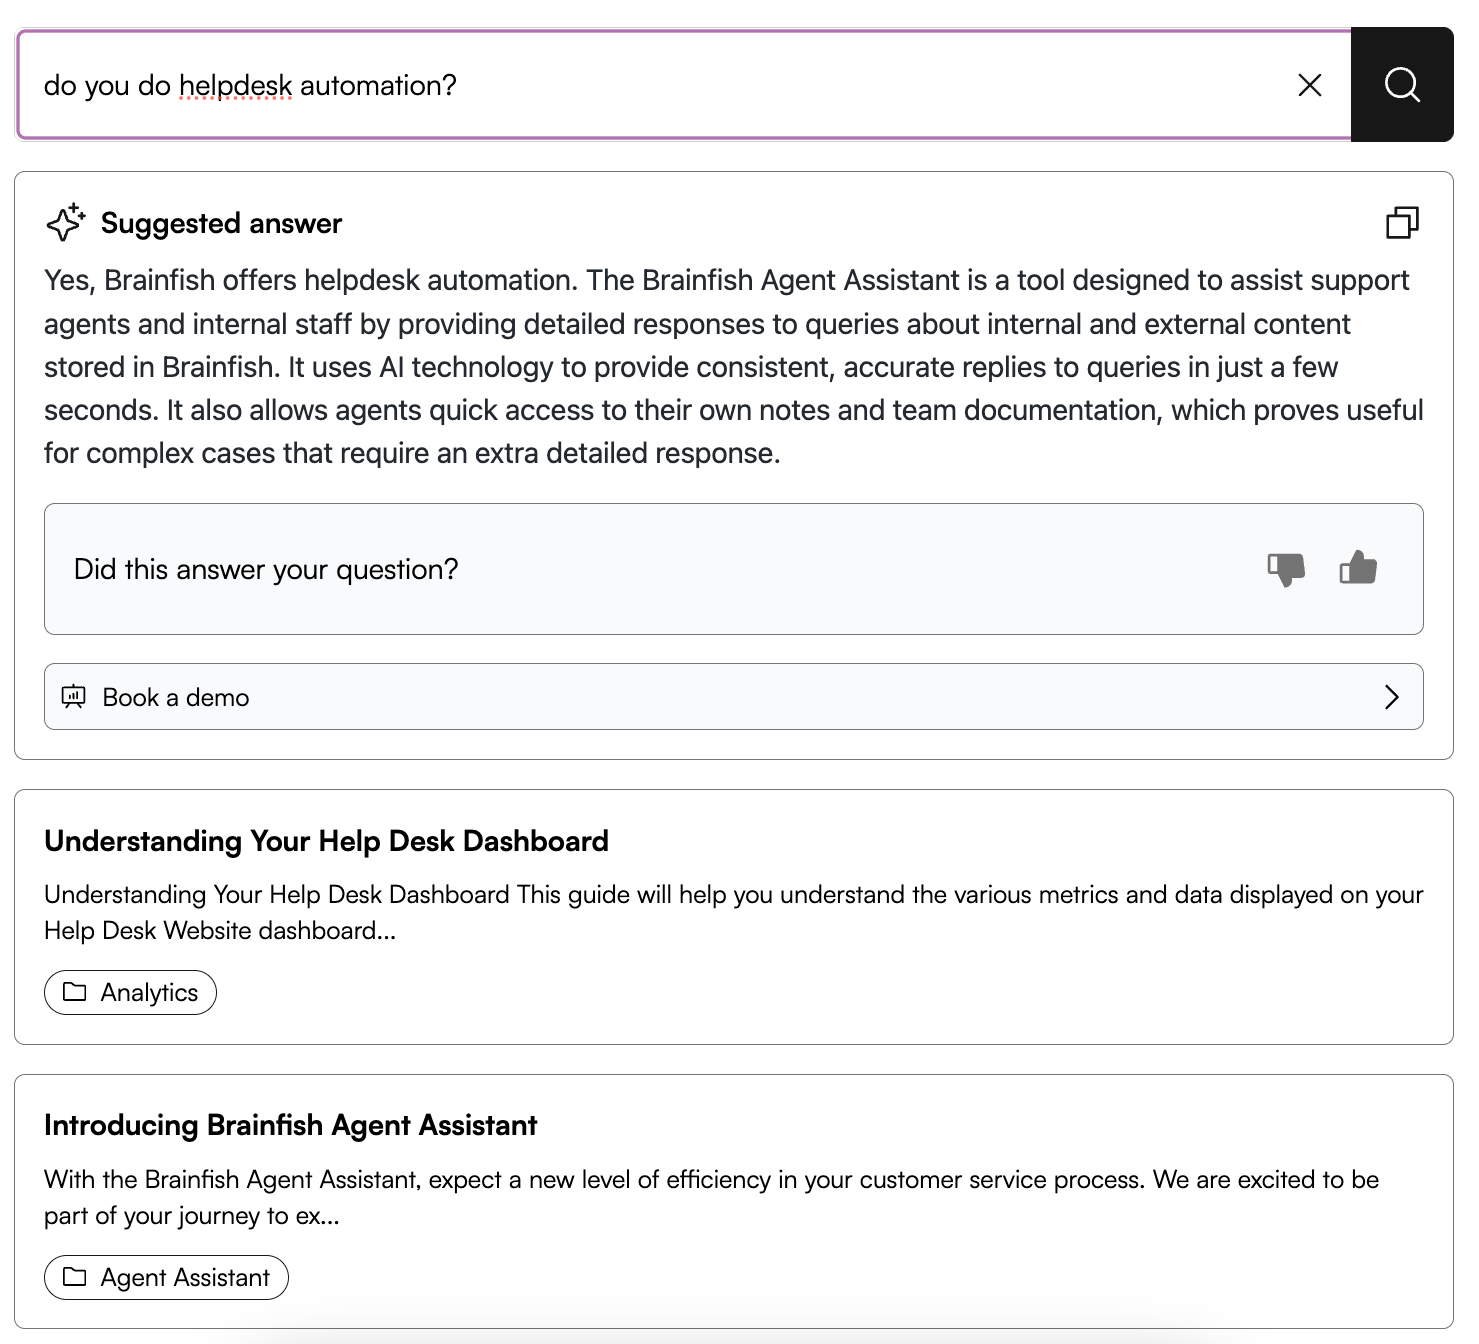Click the Help Desk Dashboard article excerpt
This screenshot has height=1344, width=1479.
[x=734, y=912]
